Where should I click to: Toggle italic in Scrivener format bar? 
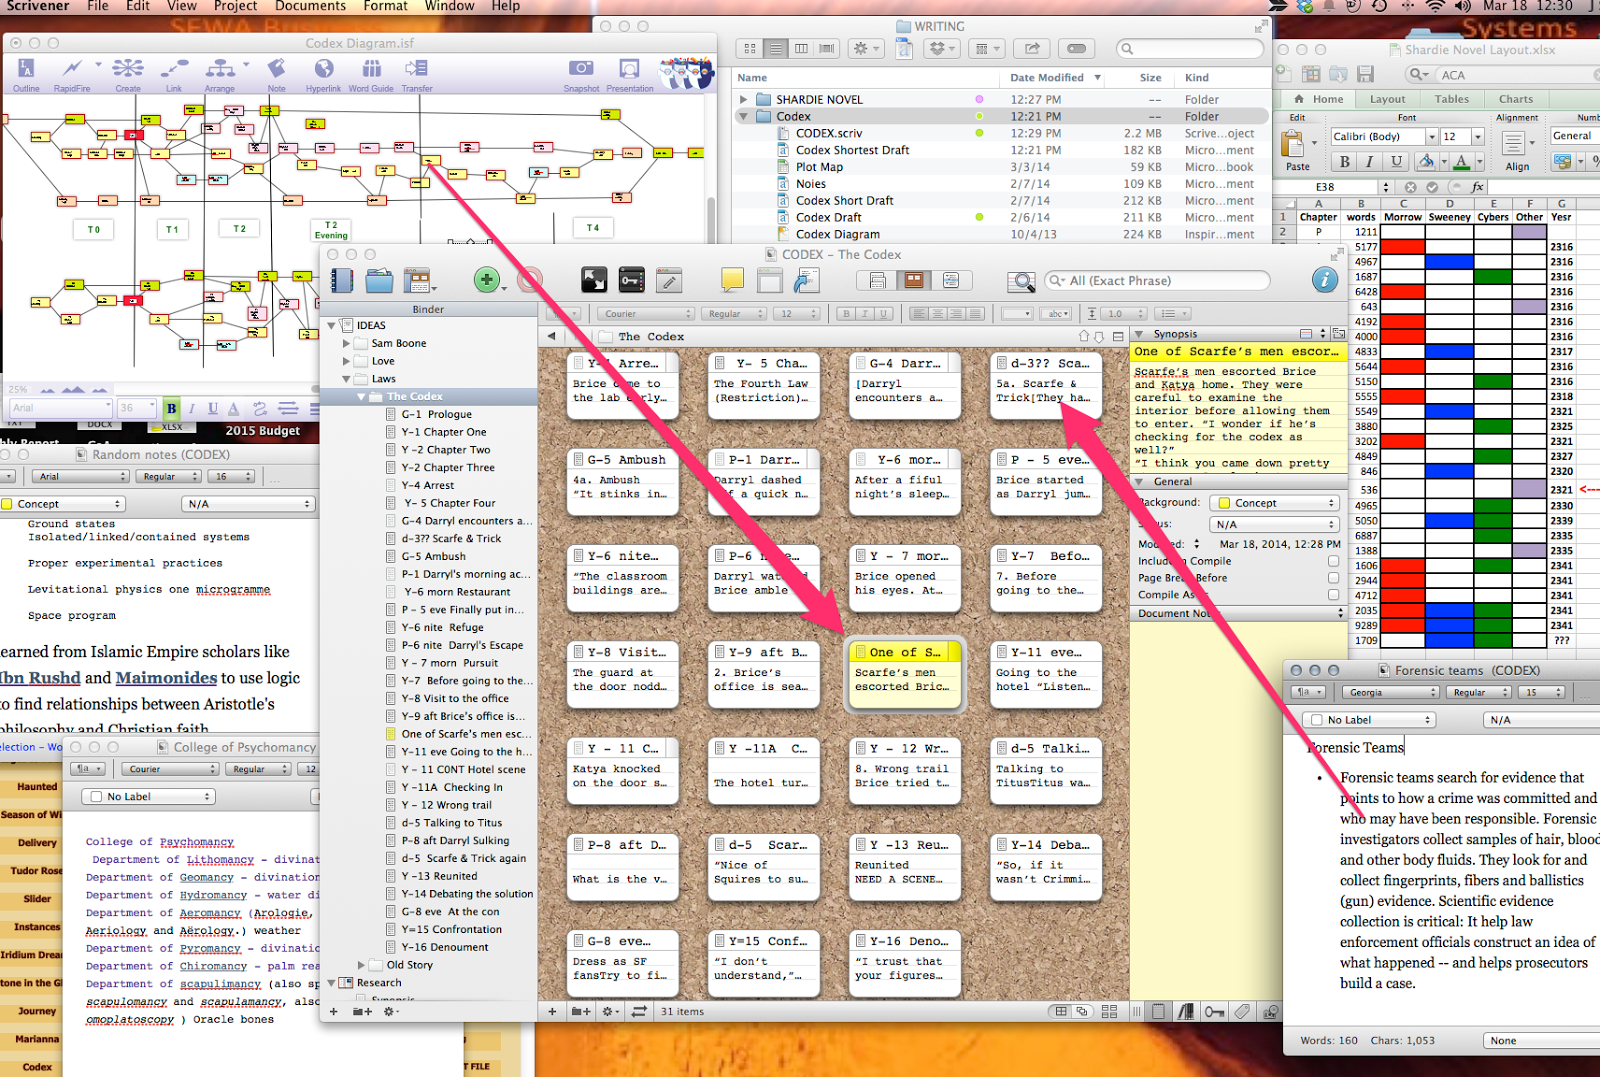865,314
